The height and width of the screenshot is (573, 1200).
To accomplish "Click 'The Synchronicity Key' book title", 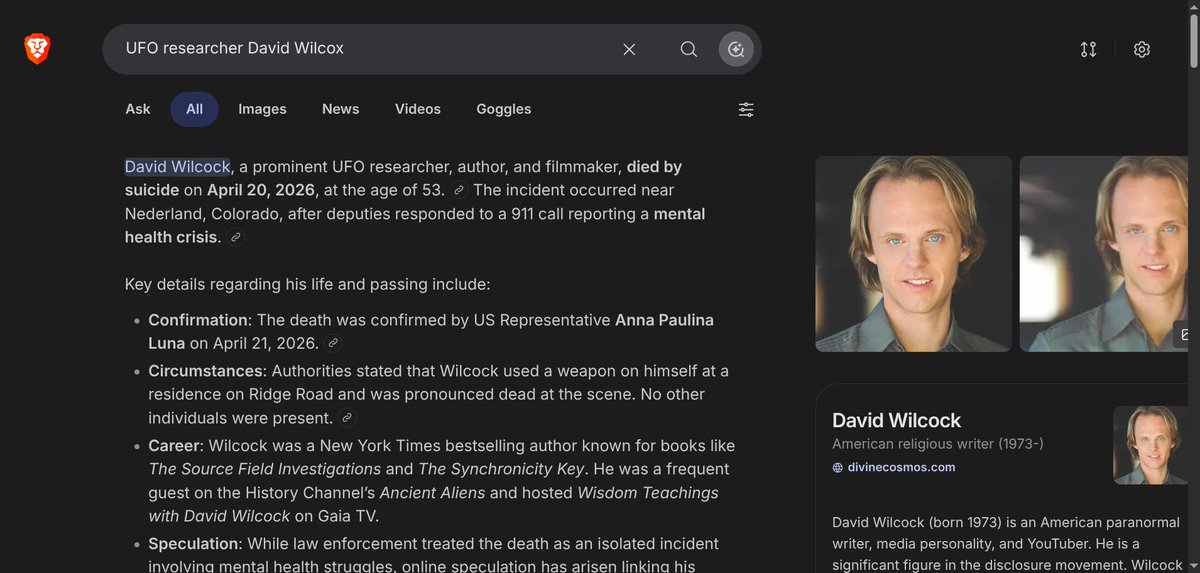I will pos(500,469).
